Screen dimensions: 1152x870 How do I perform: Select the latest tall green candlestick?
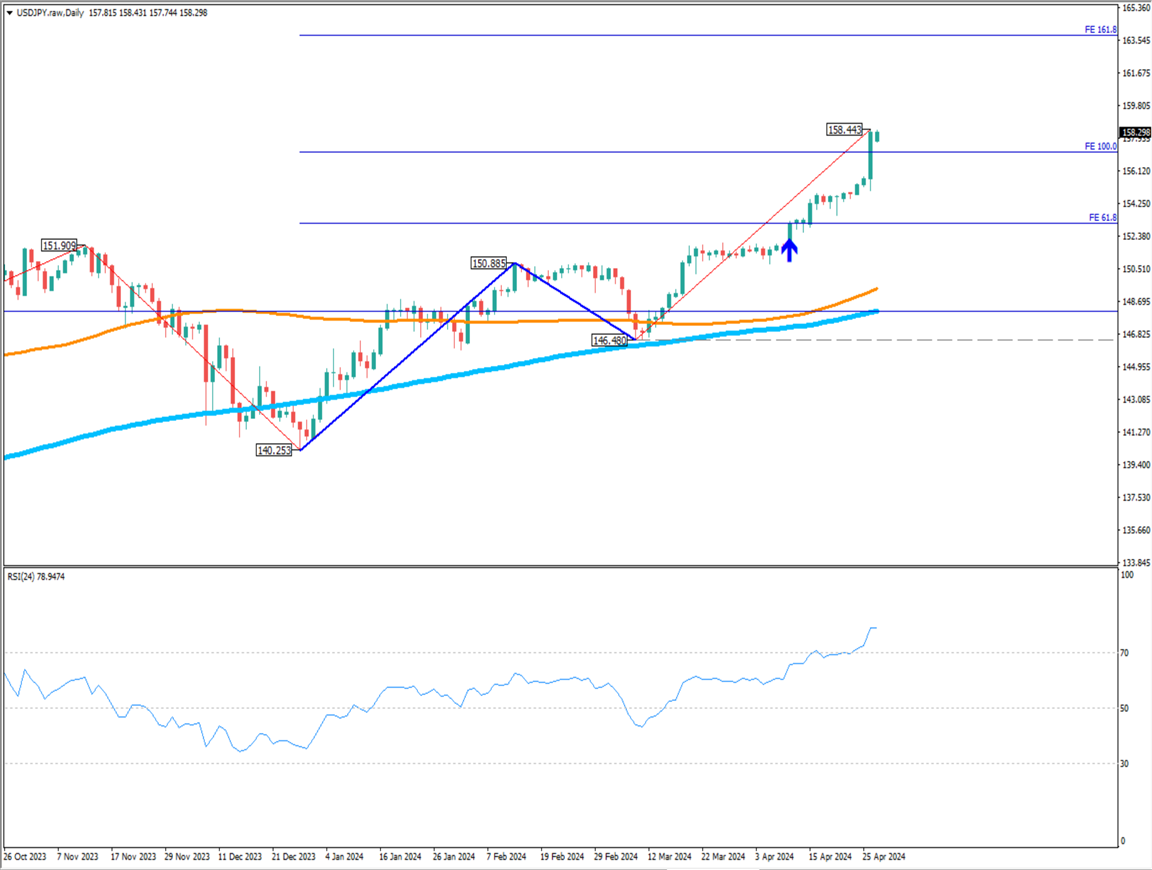click(871, 158)
